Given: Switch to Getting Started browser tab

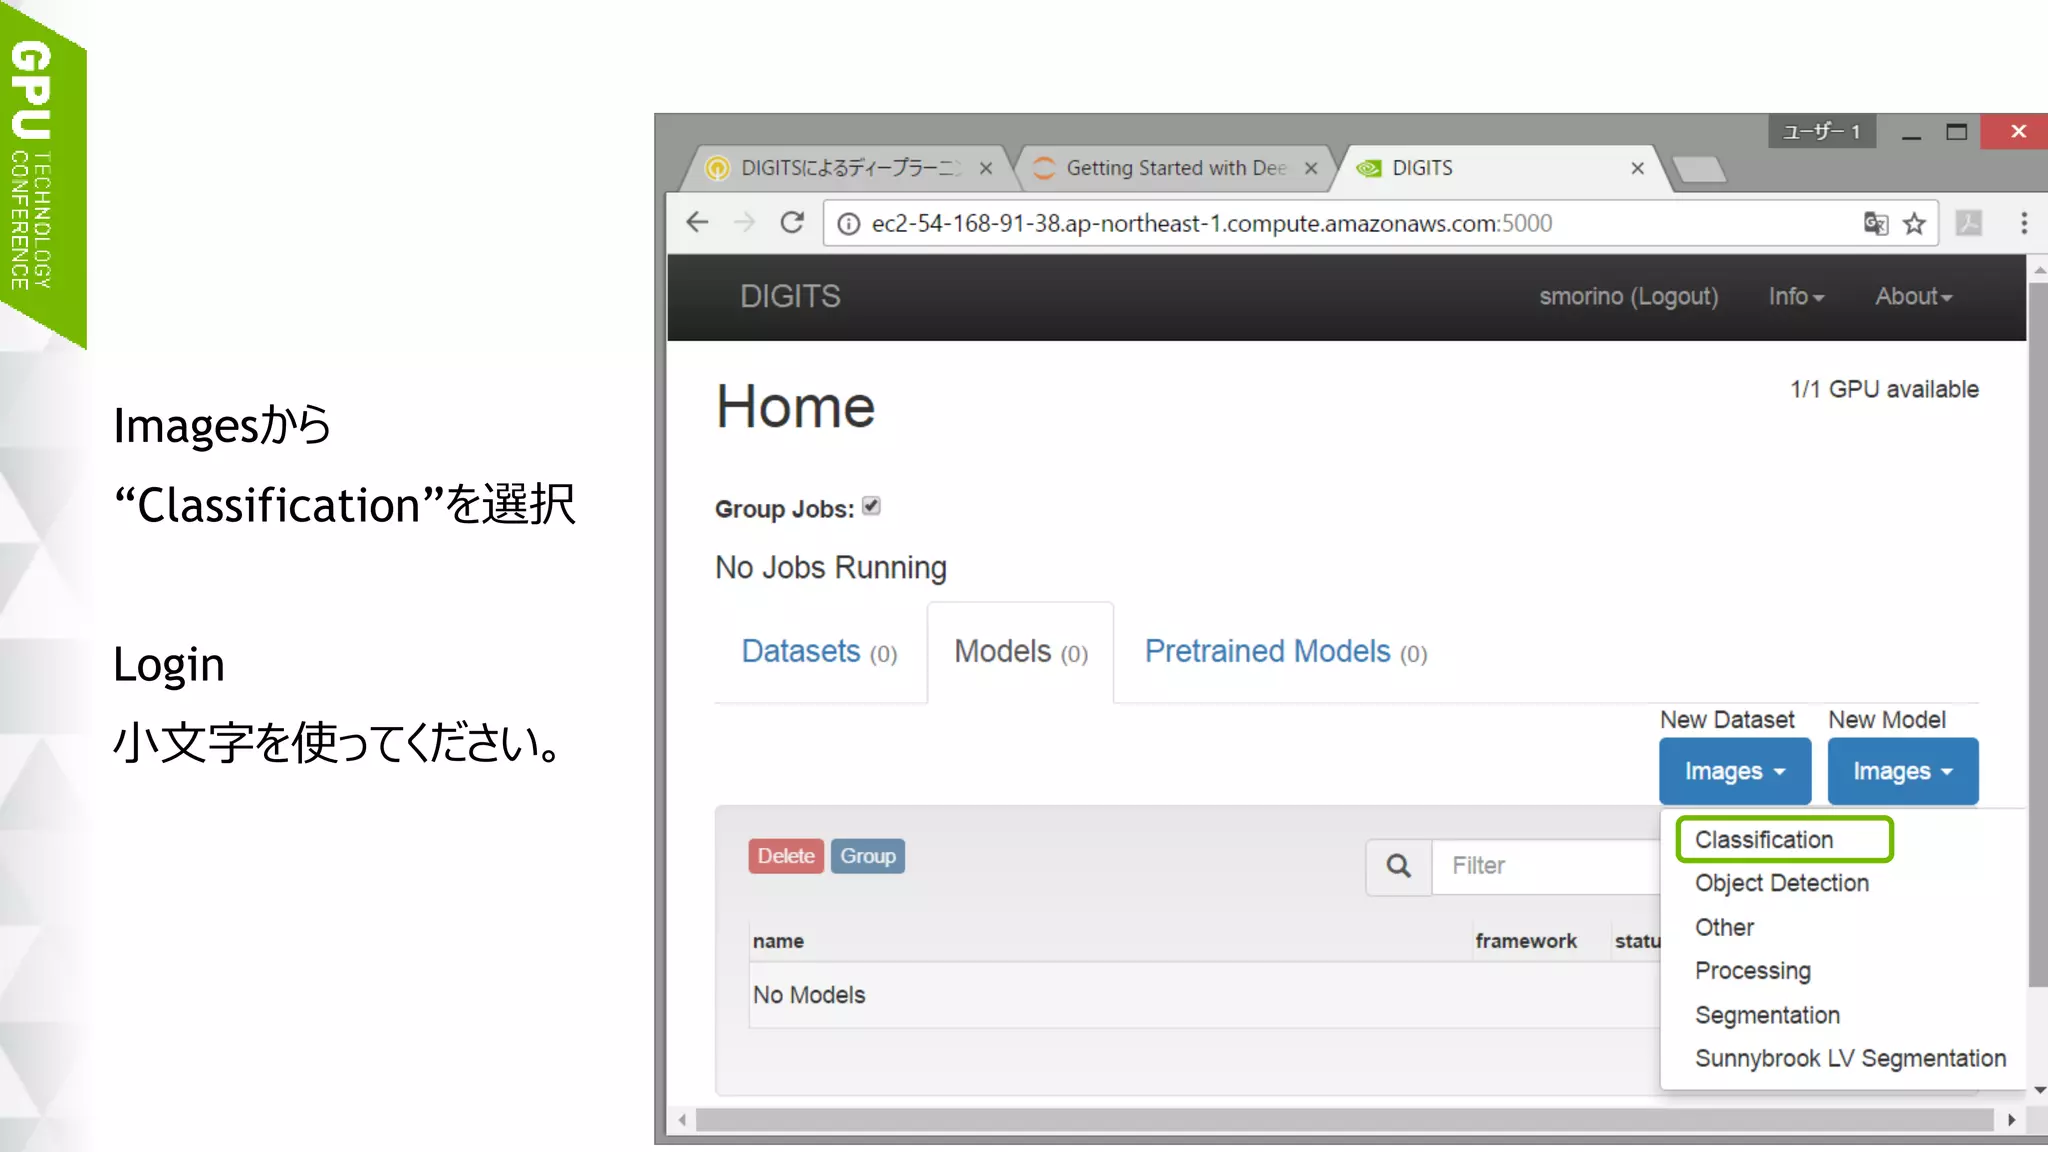Looking at the screenshot, I should pyautogui.click(x=1176, y=168).
